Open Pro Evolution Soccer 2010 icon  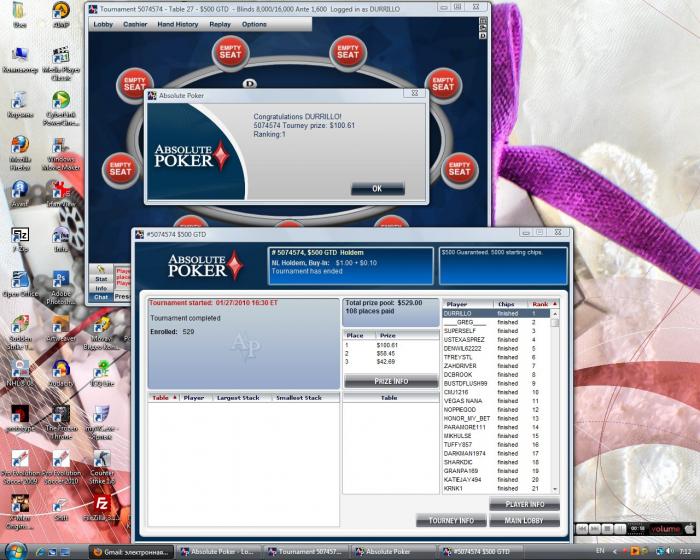61,467
